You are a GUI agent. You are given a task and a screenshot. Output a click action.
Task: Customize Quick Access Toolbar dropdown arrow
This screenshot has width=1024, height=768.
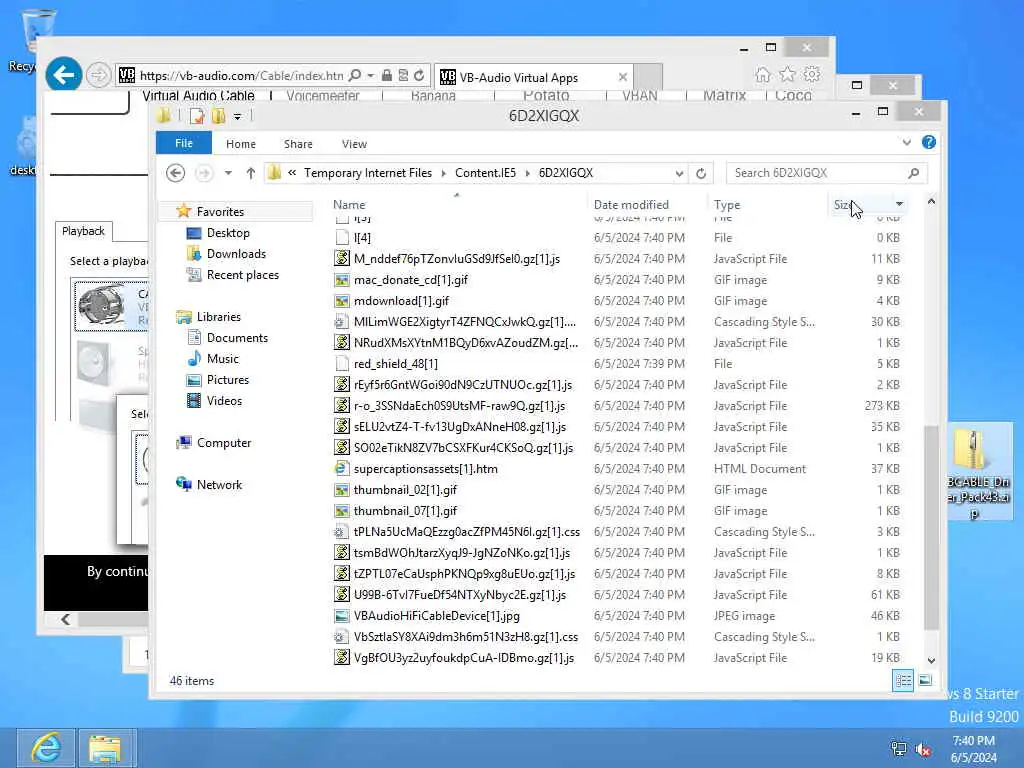click(238, 116)
